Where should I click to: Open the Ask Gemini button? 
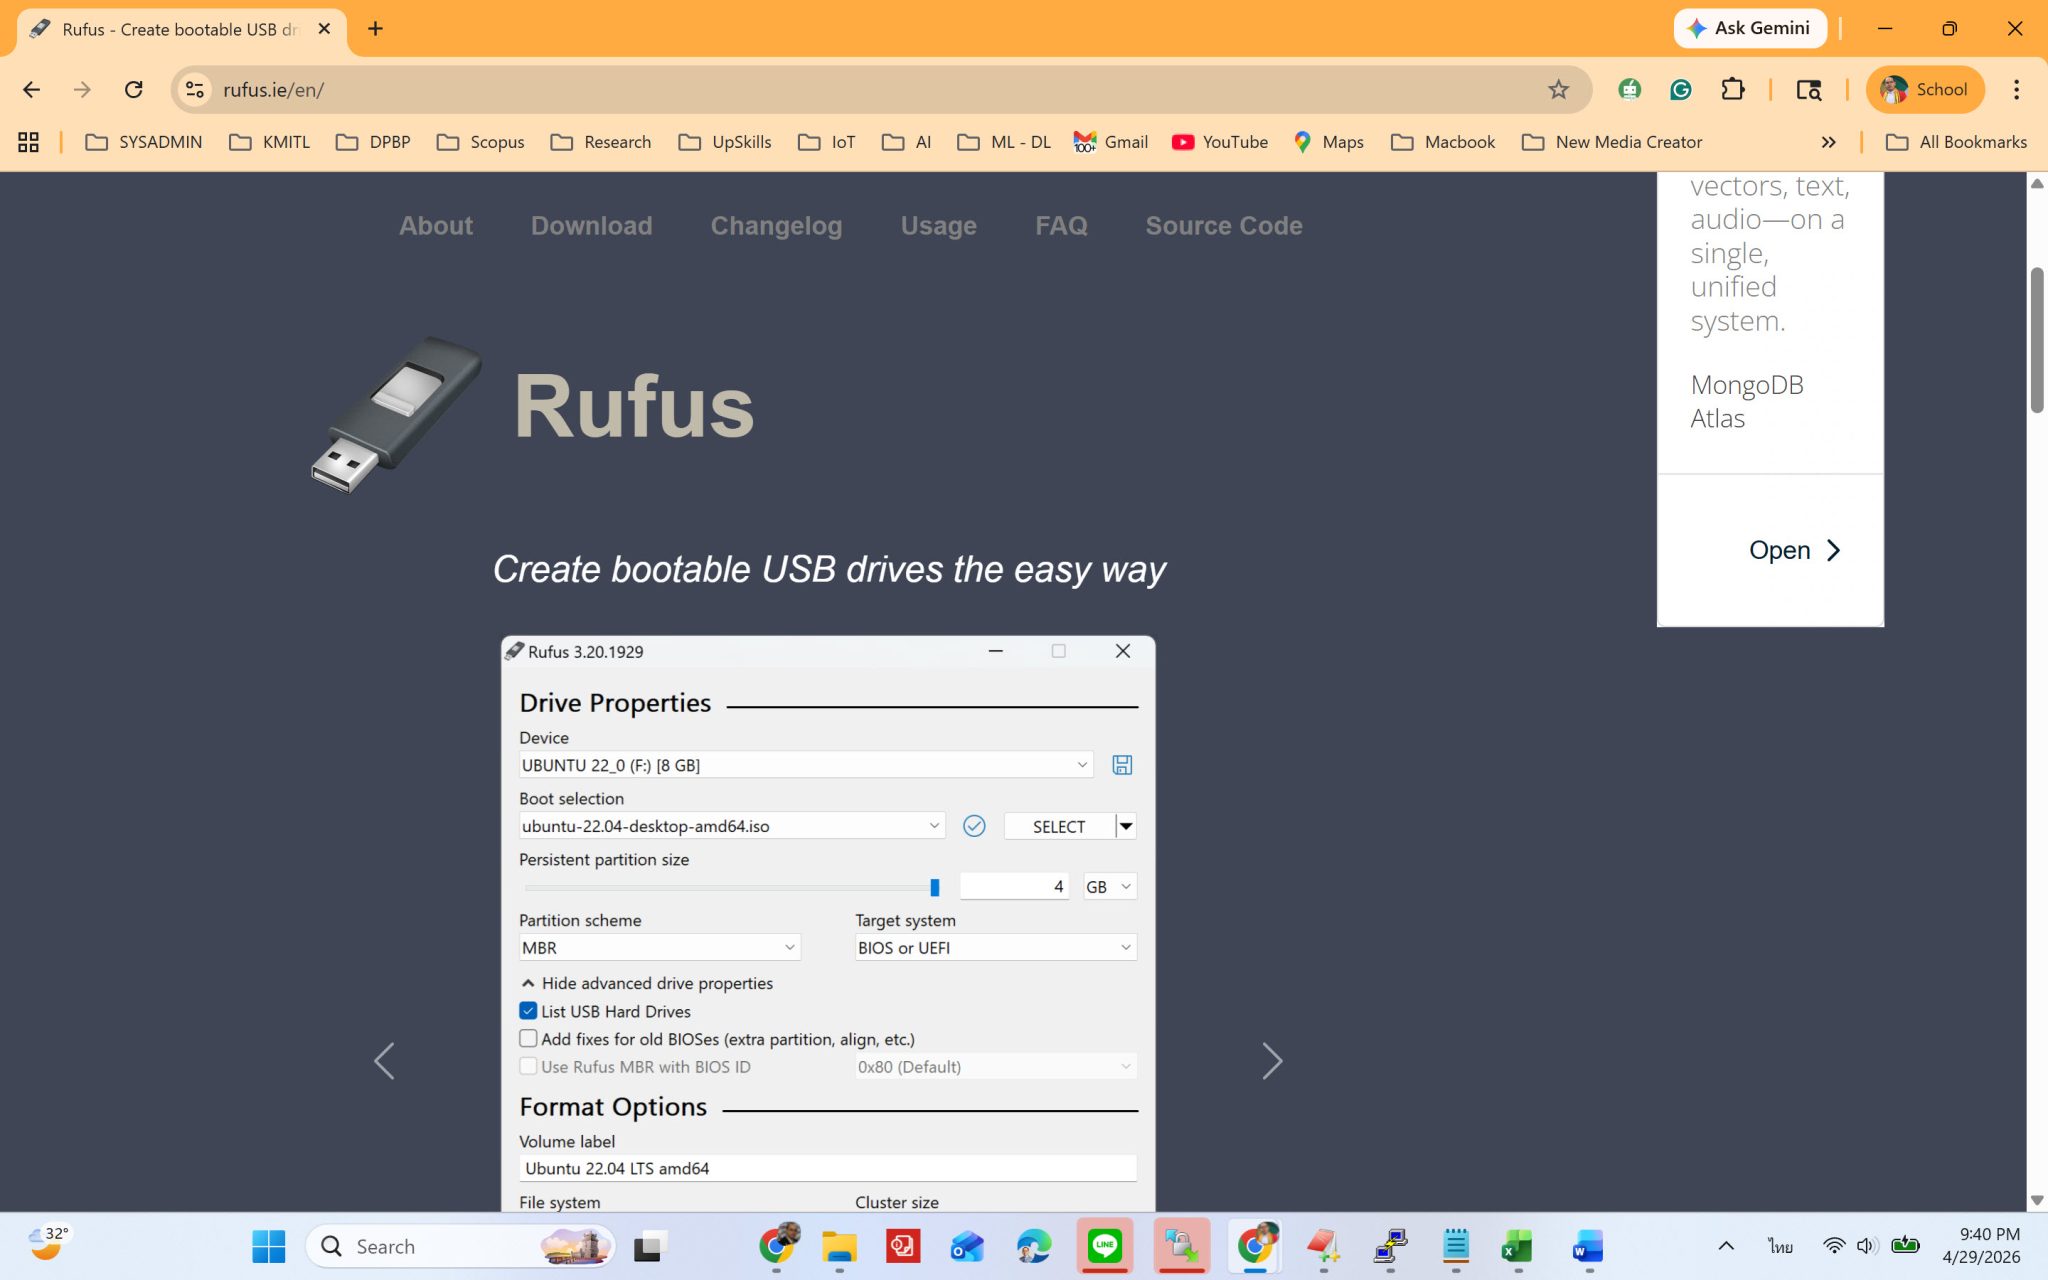coord(1750,28)
